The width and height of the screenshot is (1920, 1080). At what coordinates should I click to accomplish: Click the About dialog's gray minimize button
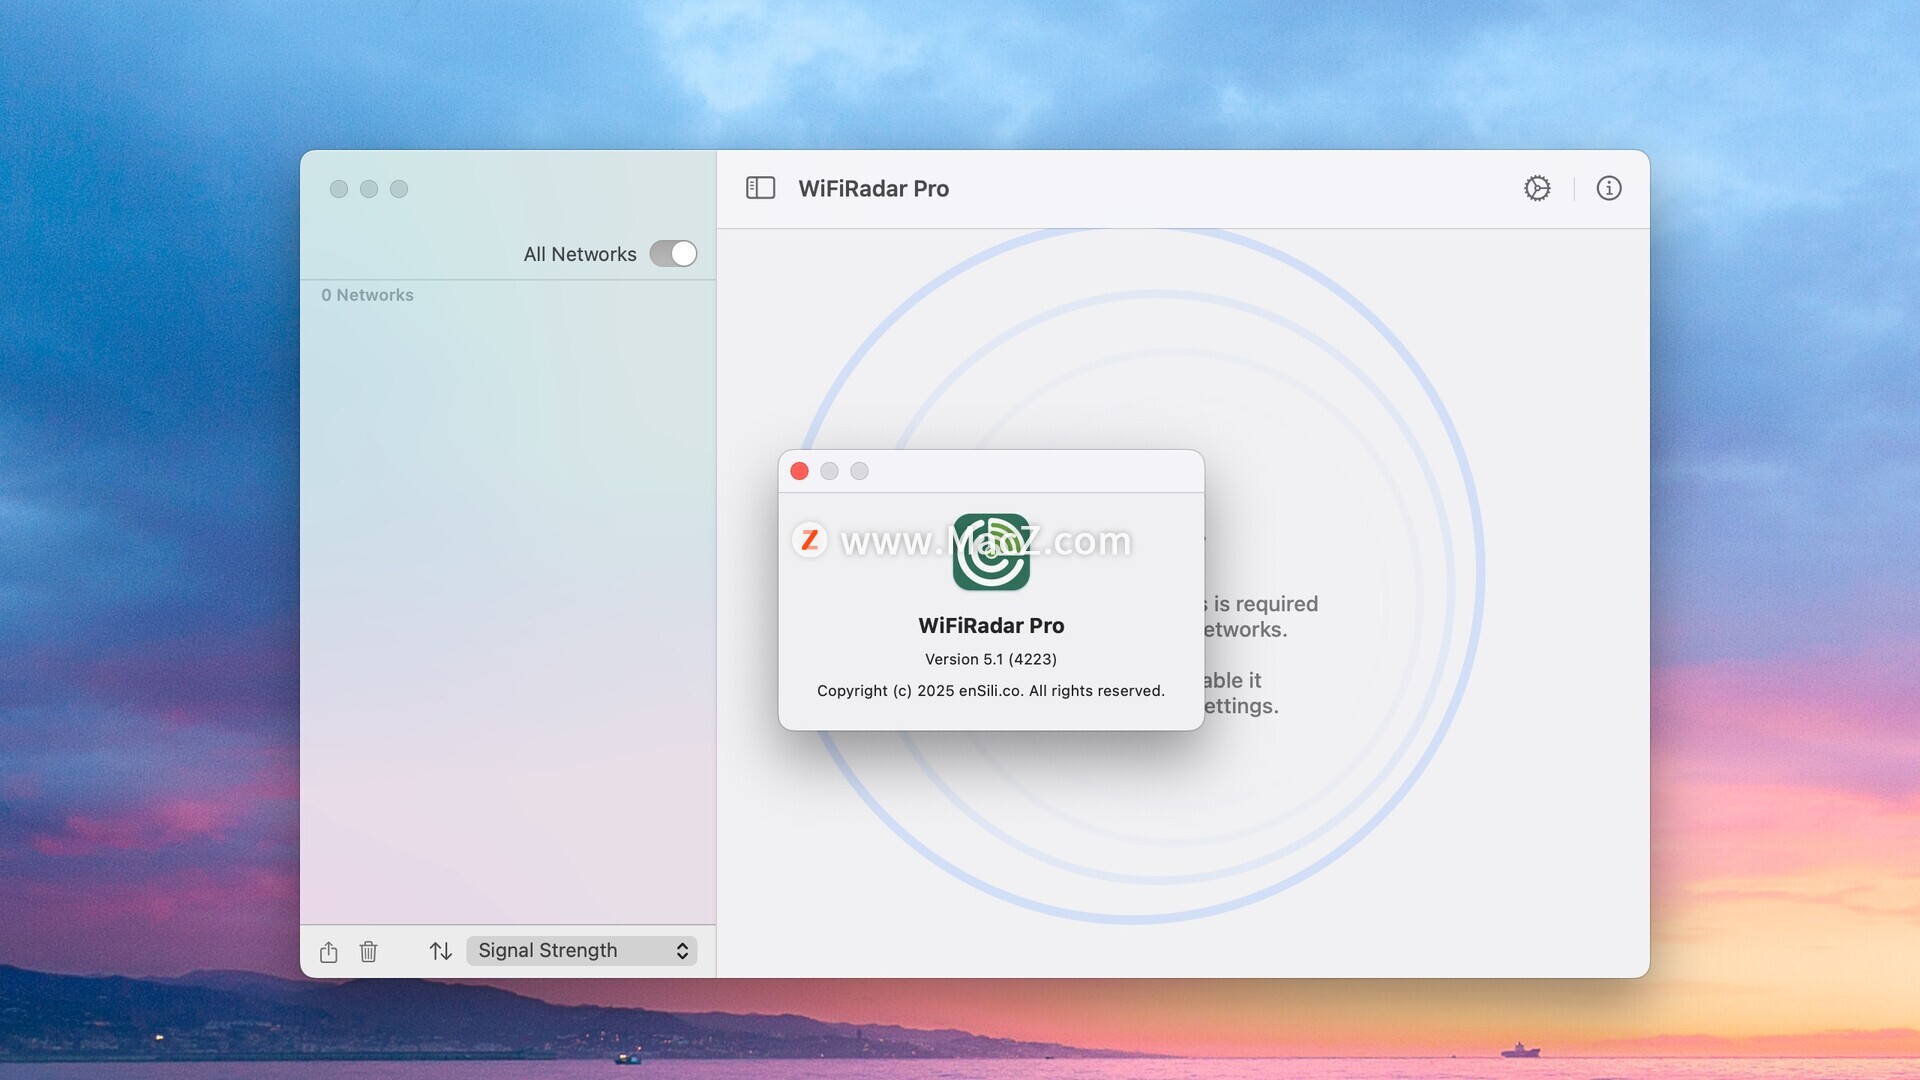(x=829, y=471)
